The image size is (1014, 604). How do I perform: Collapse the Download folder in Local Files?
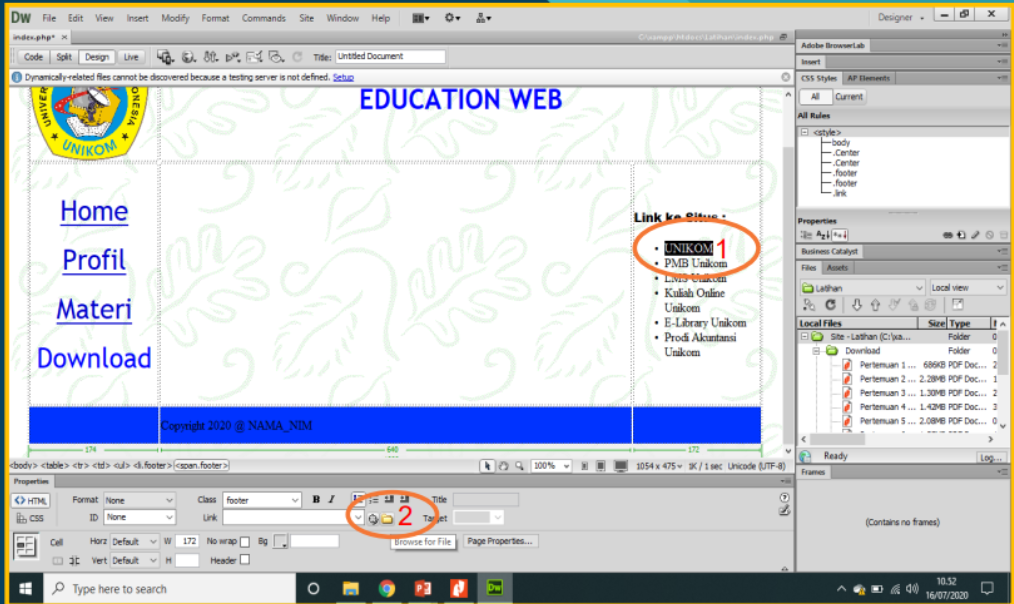click(x=817, y=351)
